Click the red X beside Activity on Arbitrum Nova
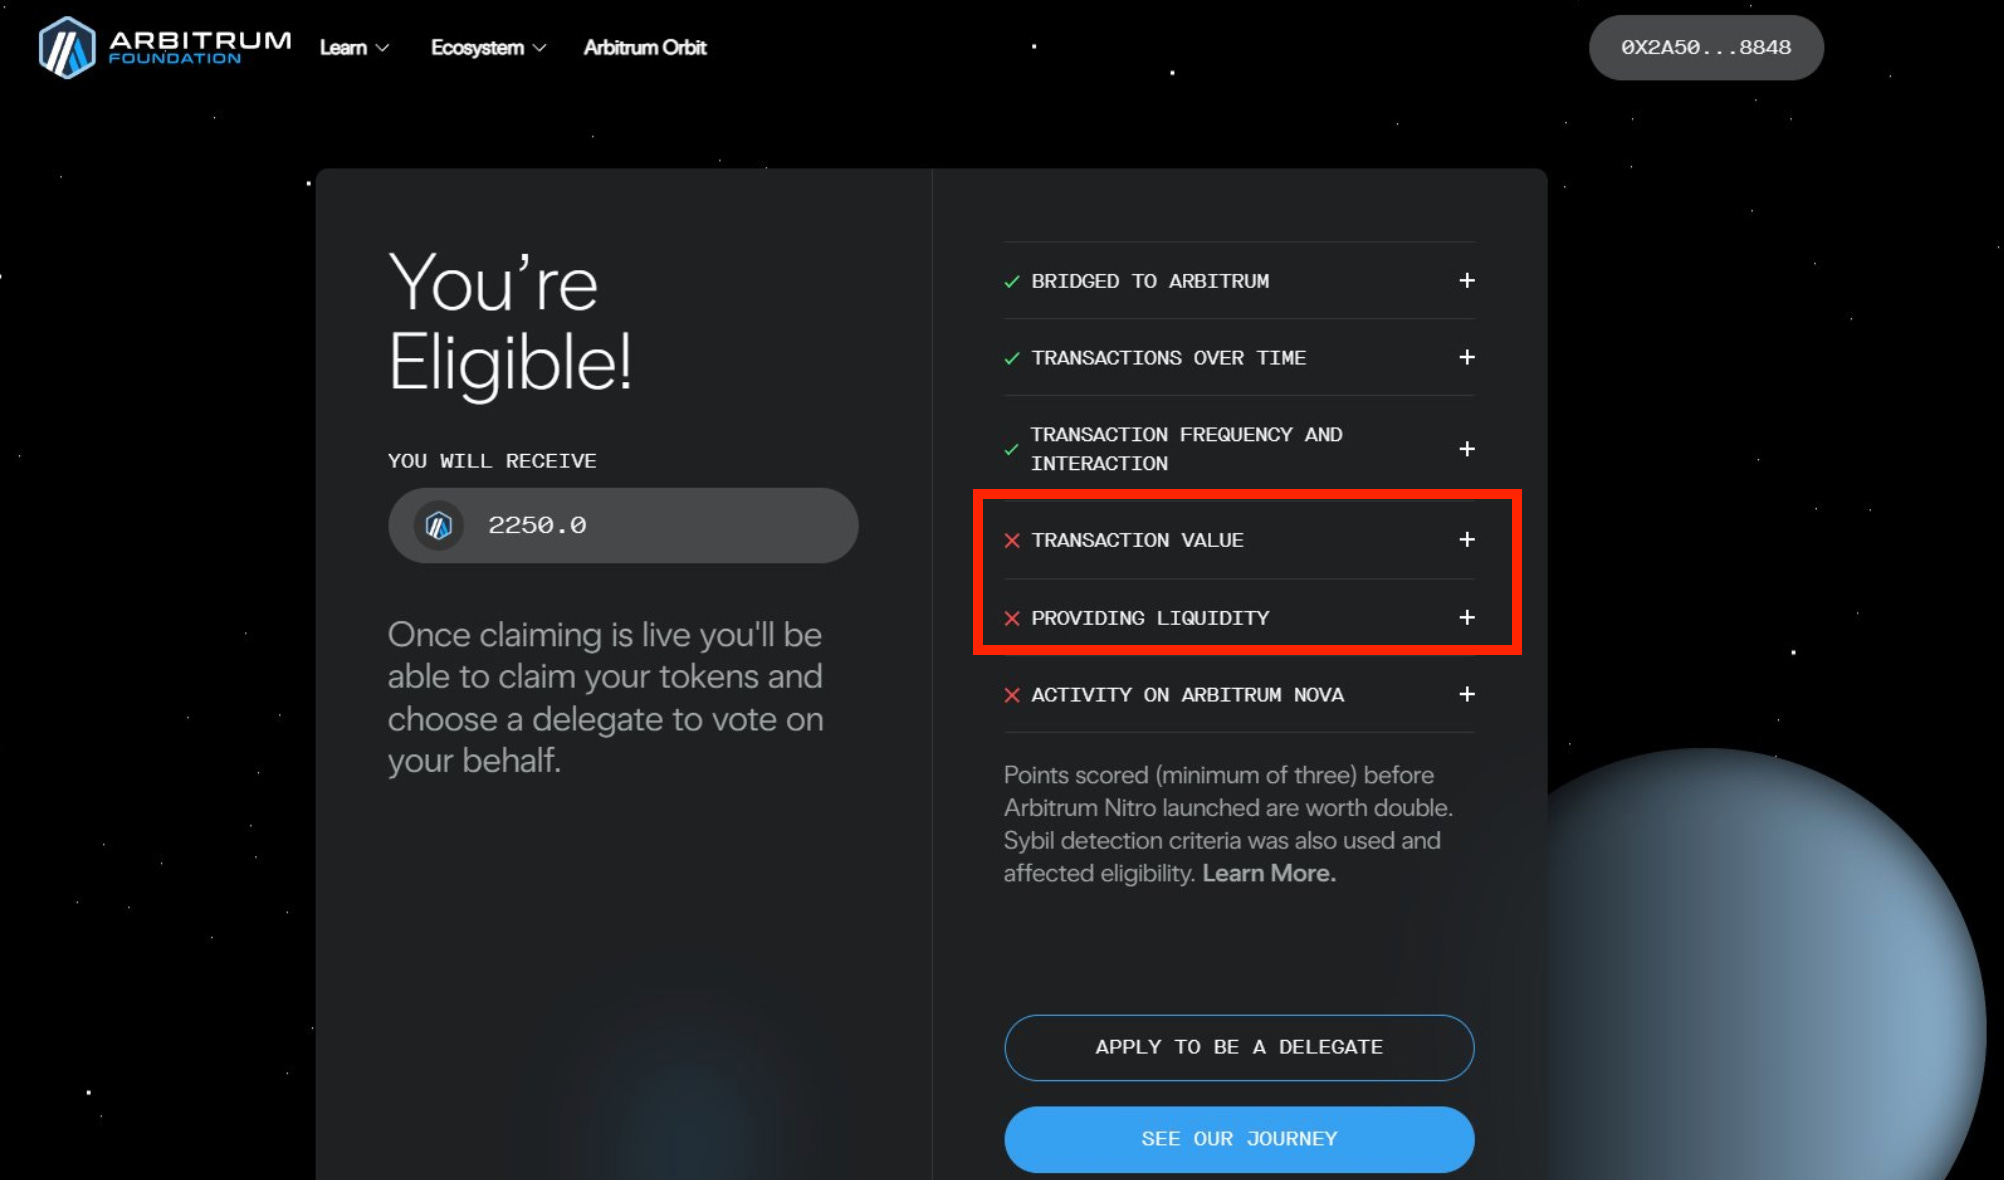 click(x=1012, y=695)
